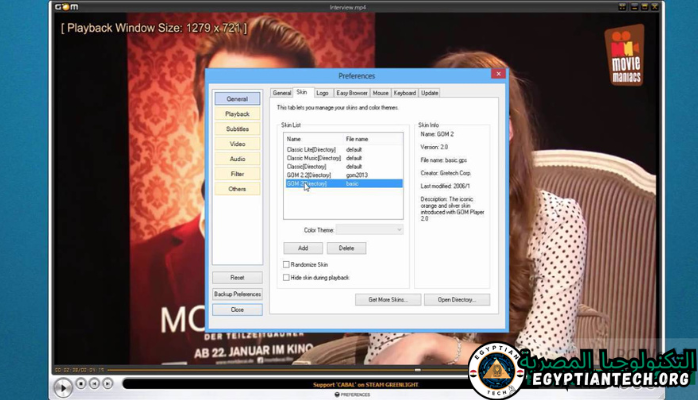Click the previous track button
The height and width of the screenshot is (400, 698).
pyautogui.click(x=94, y=383)
